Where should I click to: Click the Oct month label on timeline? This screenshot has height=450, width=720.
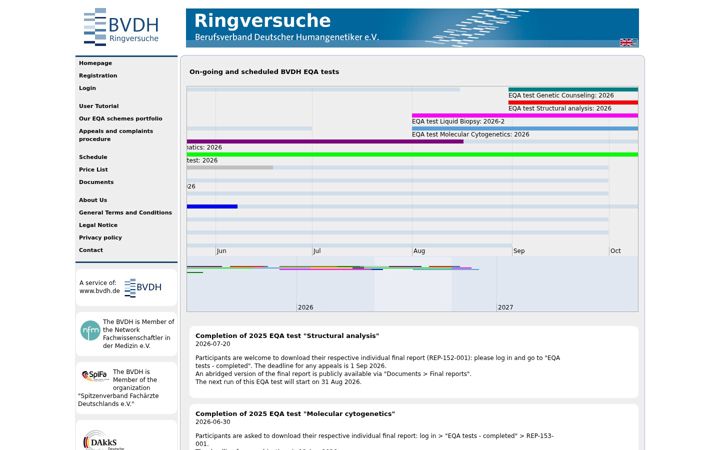615,251
